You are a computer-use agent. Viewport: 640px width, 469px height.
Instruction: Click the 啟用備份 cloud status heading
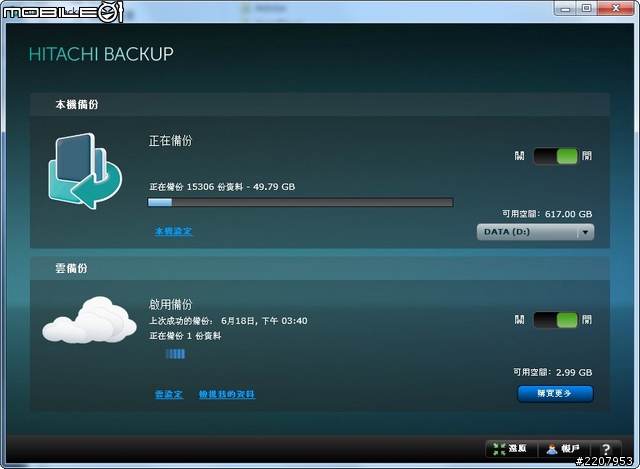coord(170,304)
